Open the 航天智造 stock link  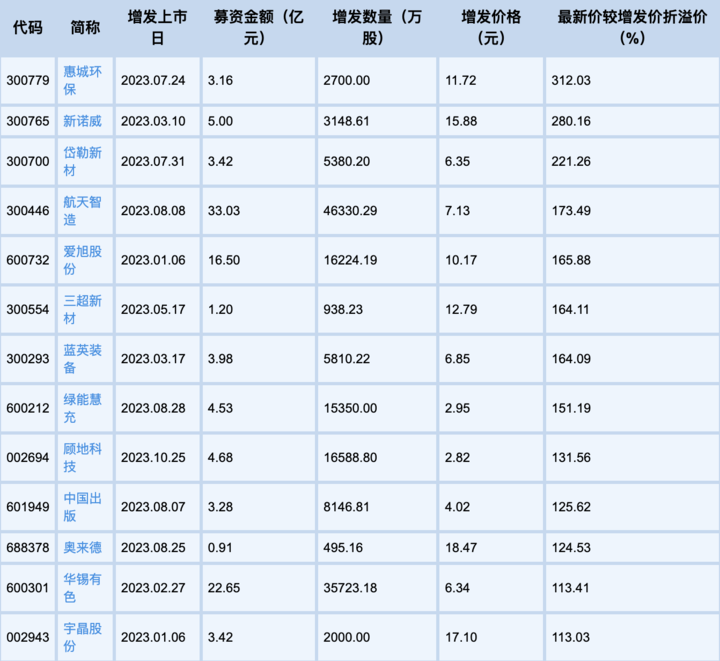pos(83,211)
